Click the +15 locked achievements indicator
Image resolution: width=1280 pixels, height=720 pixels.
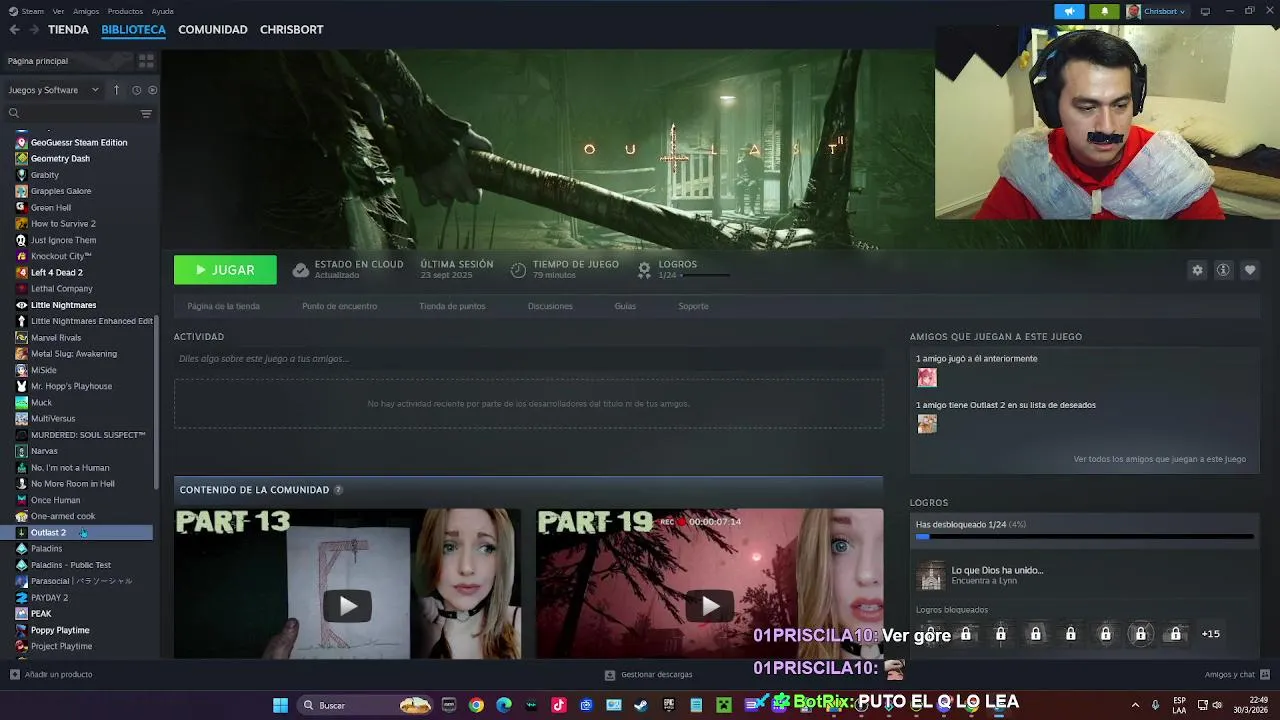tap(1211, 634)
